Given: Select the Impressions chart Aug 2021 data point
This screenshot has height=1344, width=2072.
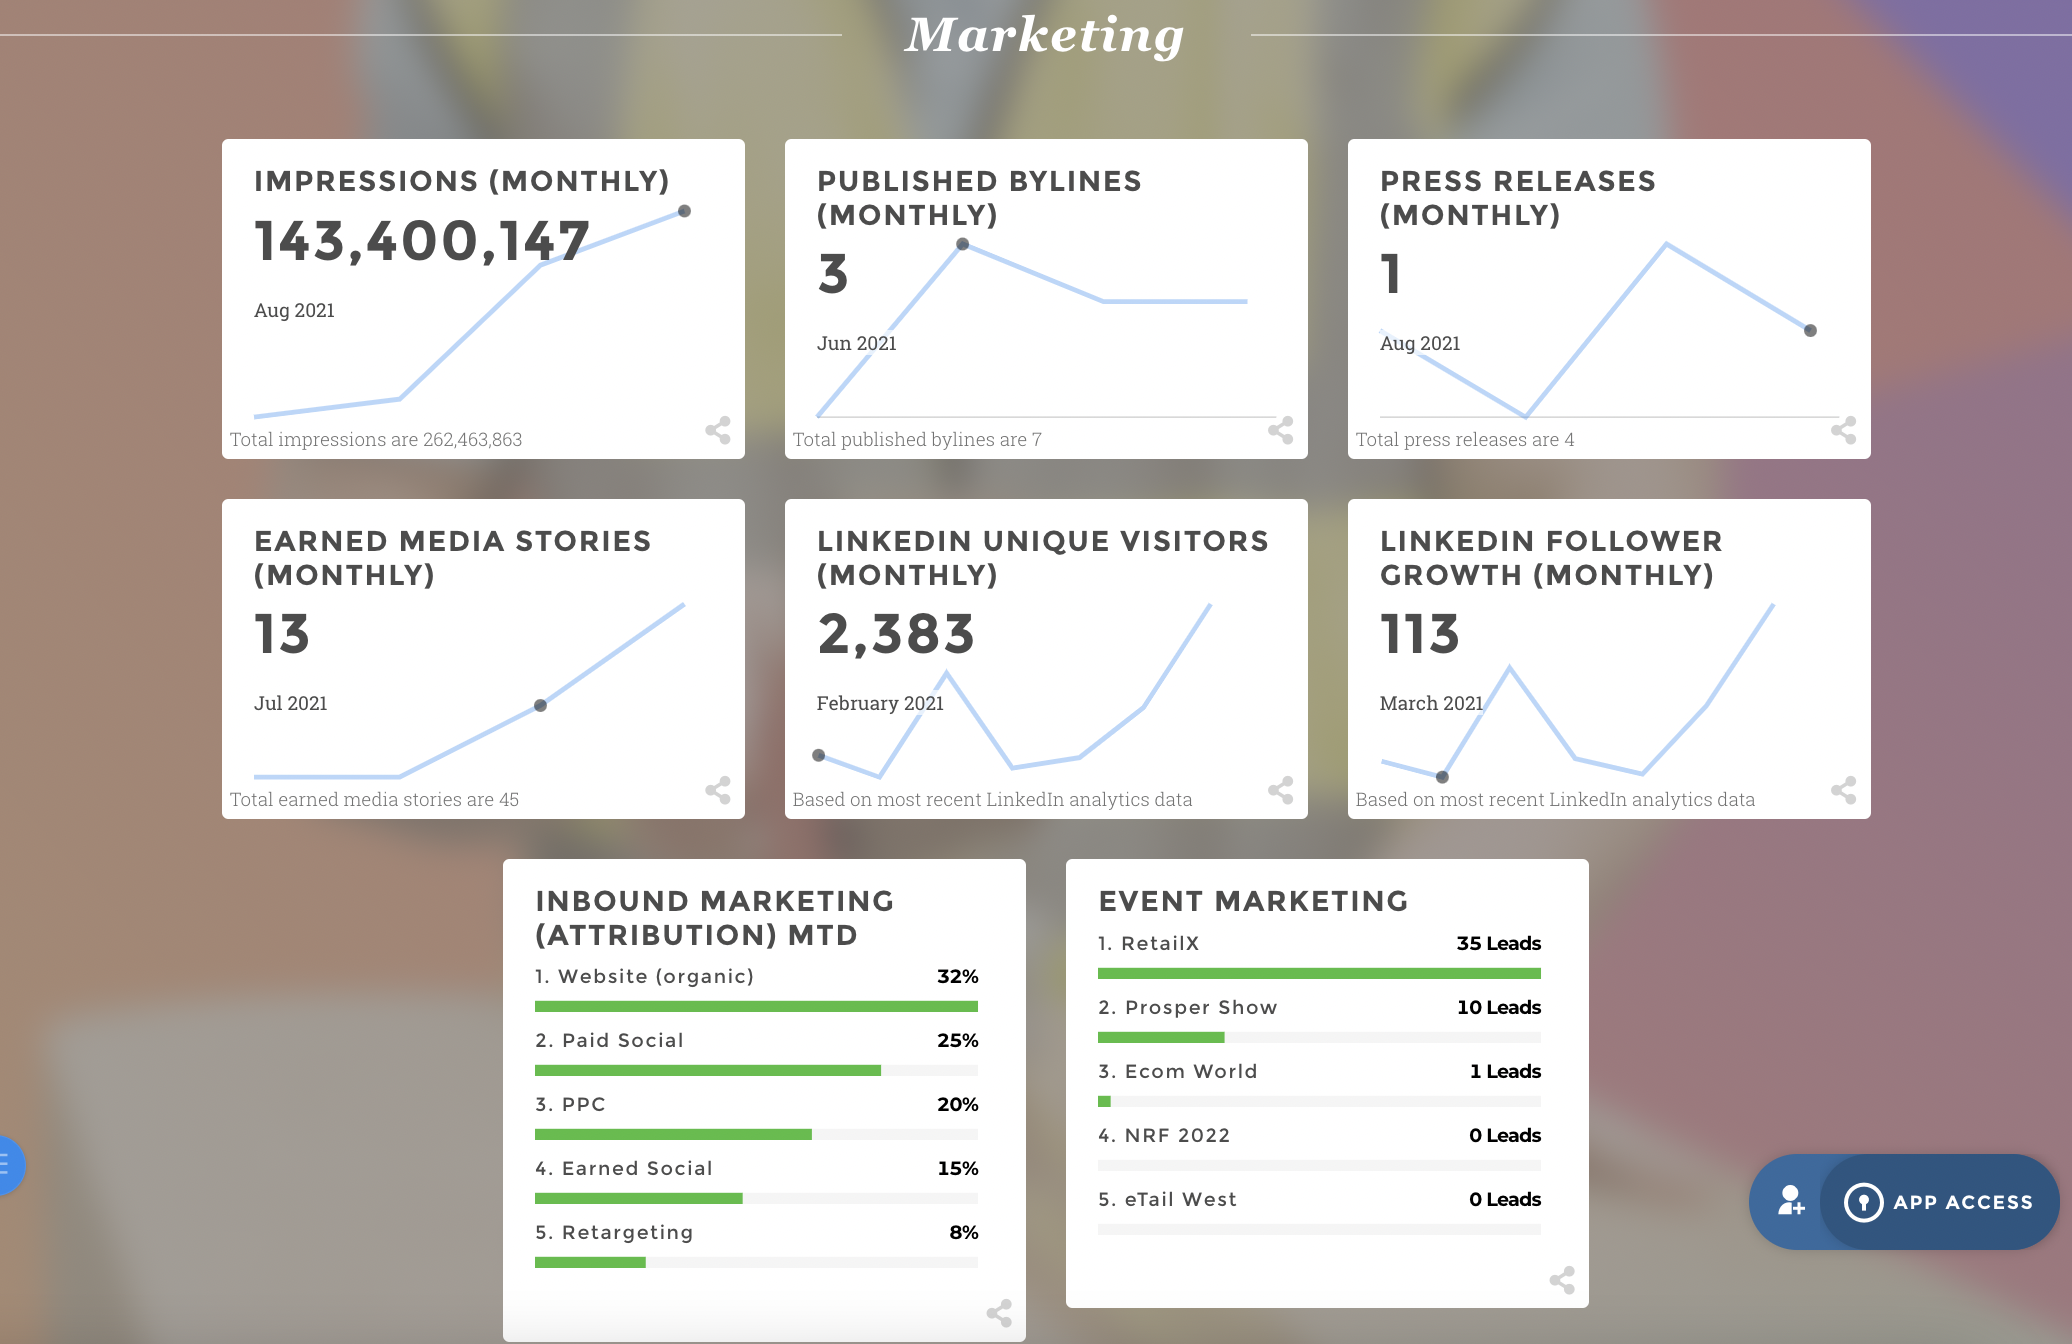Looking at the screenshot, I should pyautogui.click(x=685, y=211).
